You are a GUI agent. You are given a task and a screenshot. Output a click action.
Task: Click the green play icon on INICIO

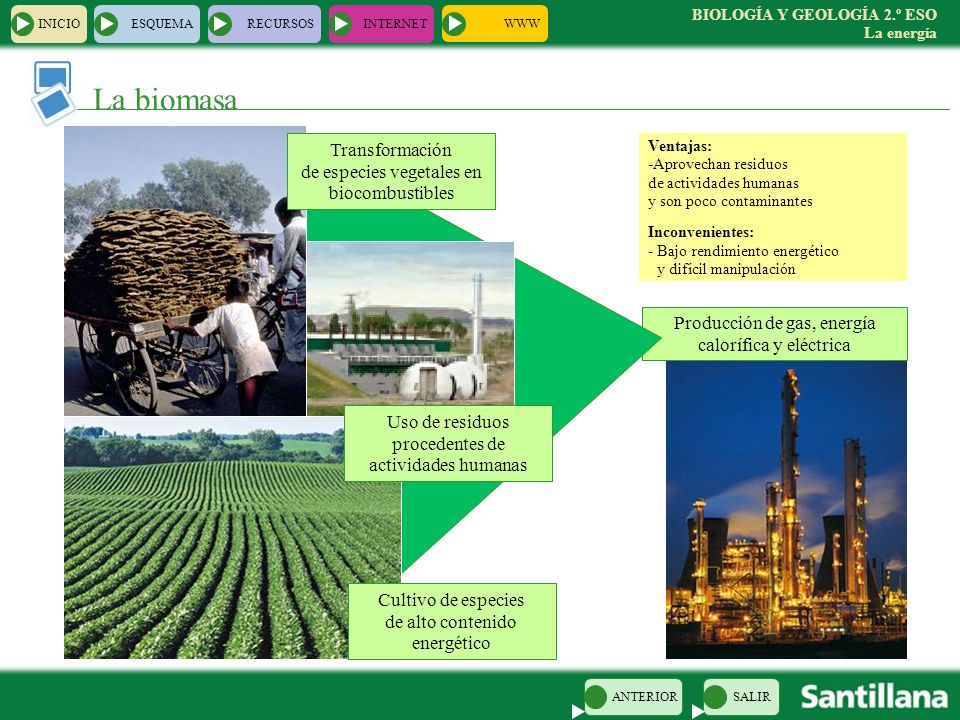tap(23, 24)
